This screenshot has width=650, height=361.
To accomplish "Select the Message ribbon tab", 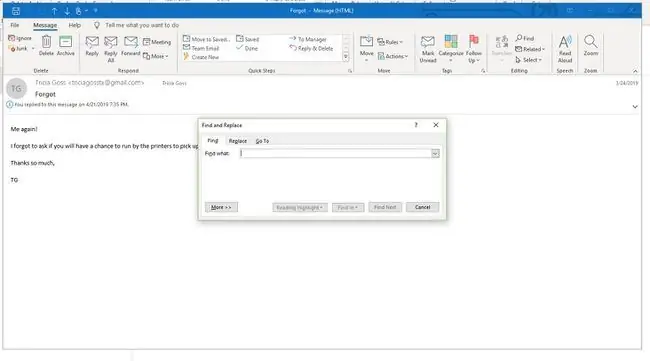I will pyautogui.click(x=45, y=25).
